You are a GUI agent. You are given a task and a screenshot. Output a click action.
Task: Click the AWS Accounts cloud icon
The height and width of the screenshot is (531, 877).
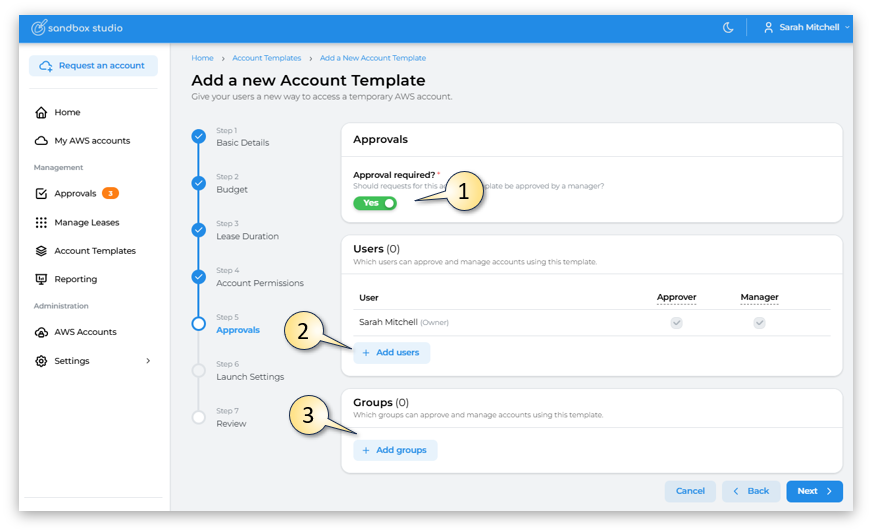(41, 332)
